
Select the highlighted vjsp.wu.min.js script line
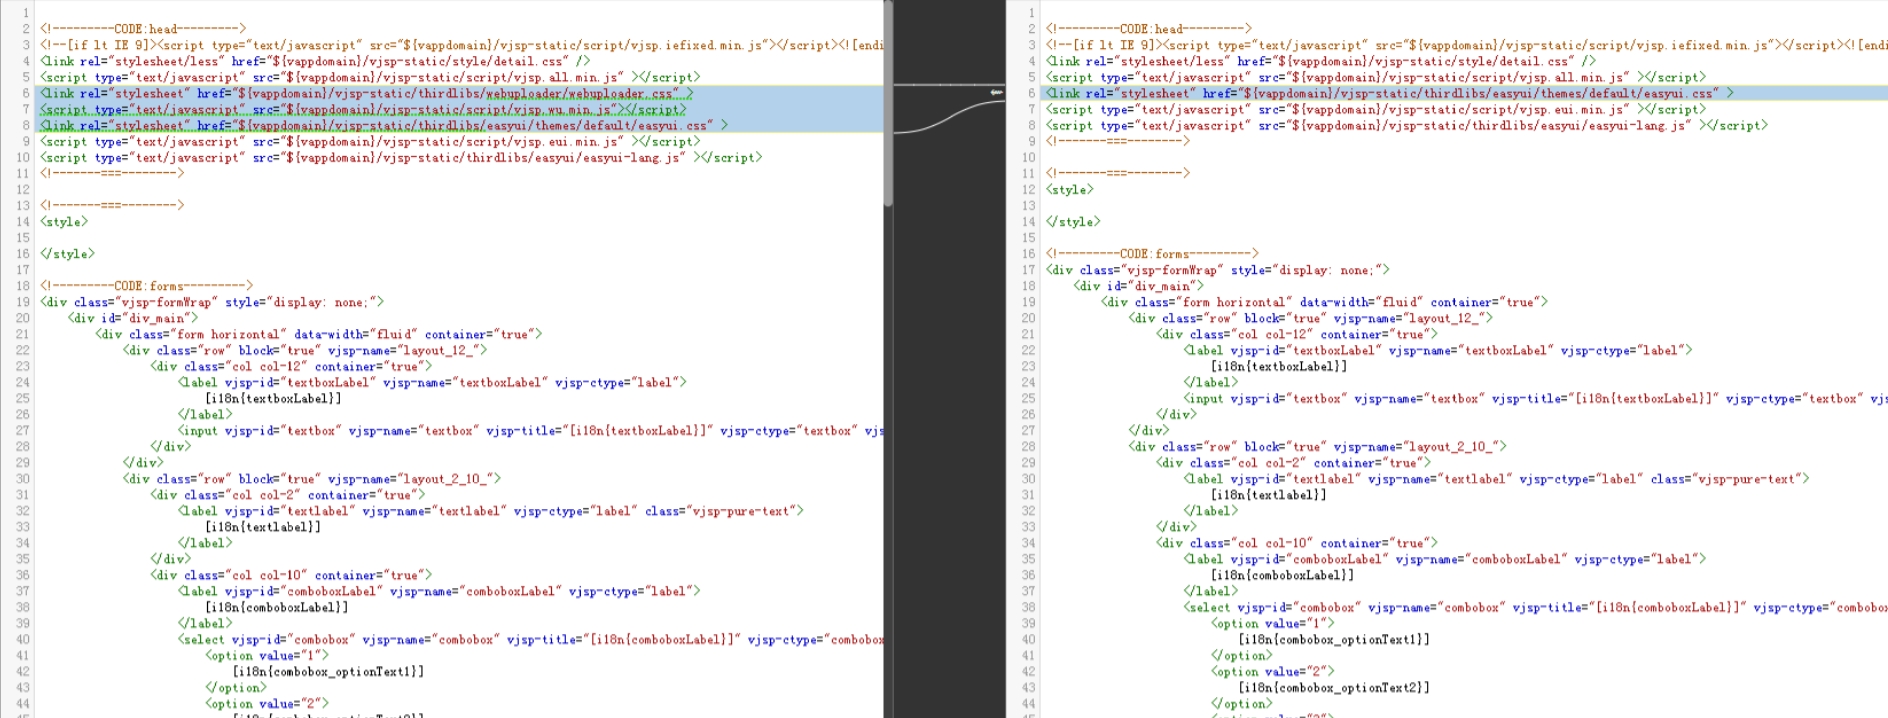point(363,109)
